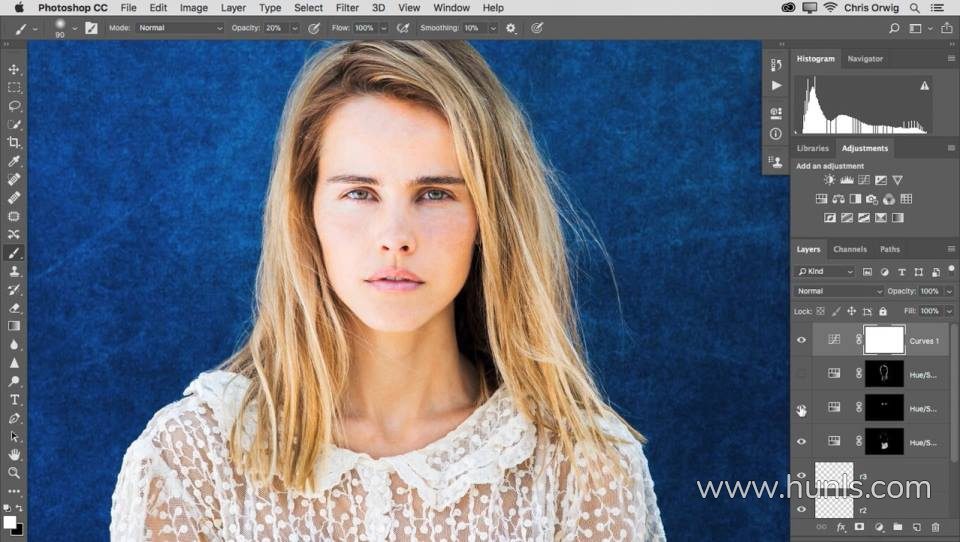The width and height of the screenshot is (960, 542).
Task: Open smoothing options gear
Action: click(511, 28)
